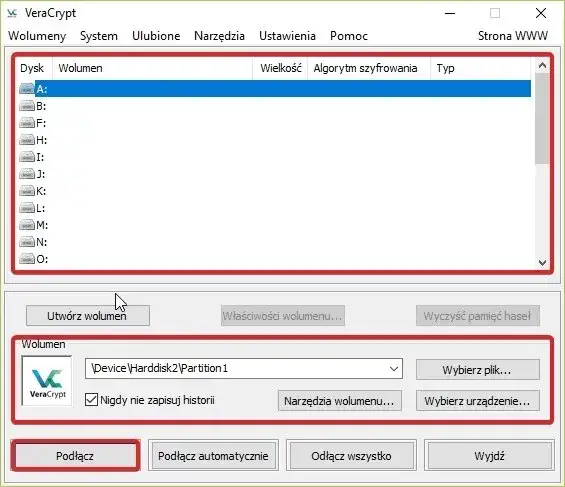Click Podłącz automatycznie button

tap(213, 456)
